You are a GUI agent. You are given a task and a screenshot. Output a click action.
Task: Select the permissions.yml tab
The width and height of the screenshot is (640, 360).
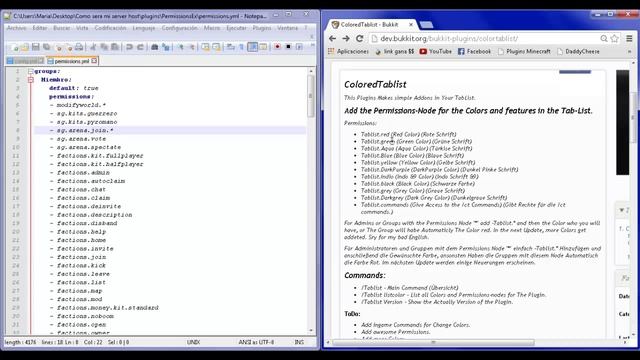[71, 61]
